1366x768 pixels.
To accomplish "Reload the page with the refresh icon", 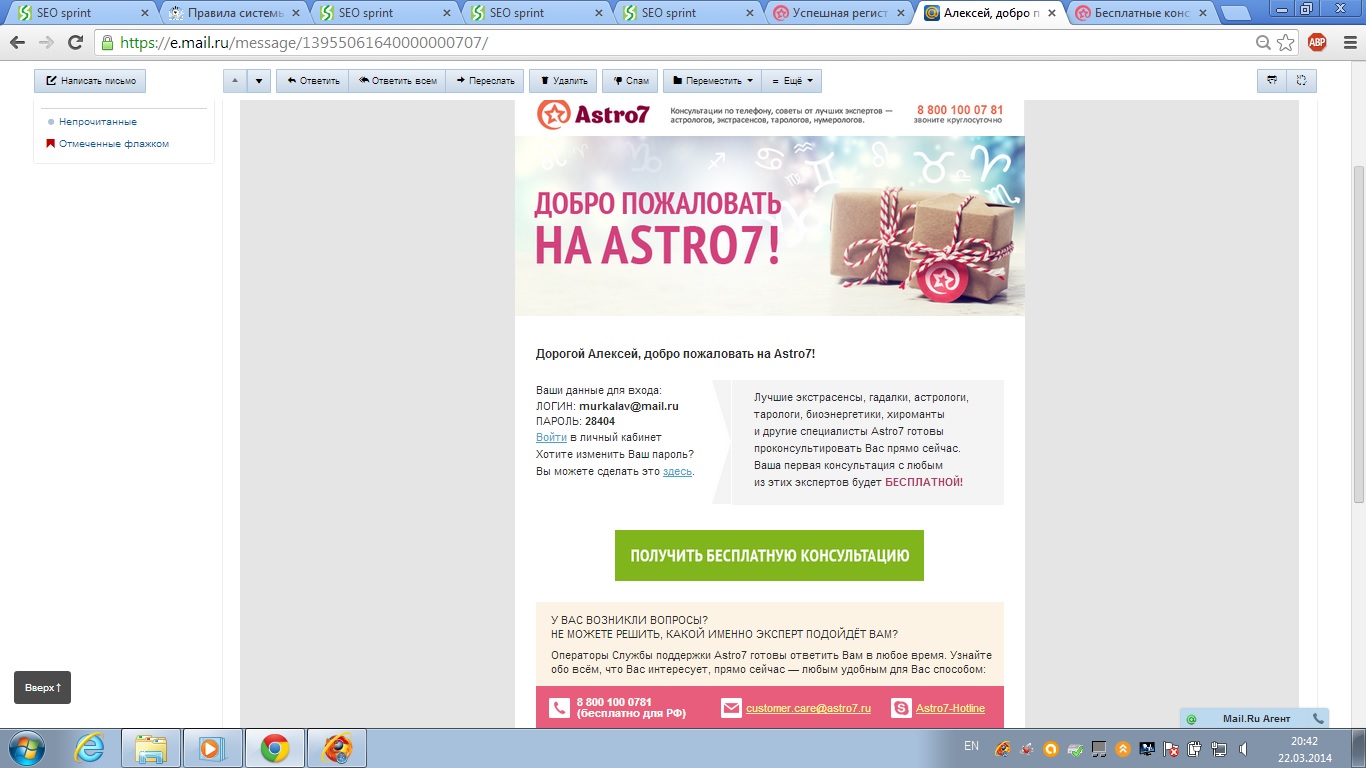I will point(75,43).
